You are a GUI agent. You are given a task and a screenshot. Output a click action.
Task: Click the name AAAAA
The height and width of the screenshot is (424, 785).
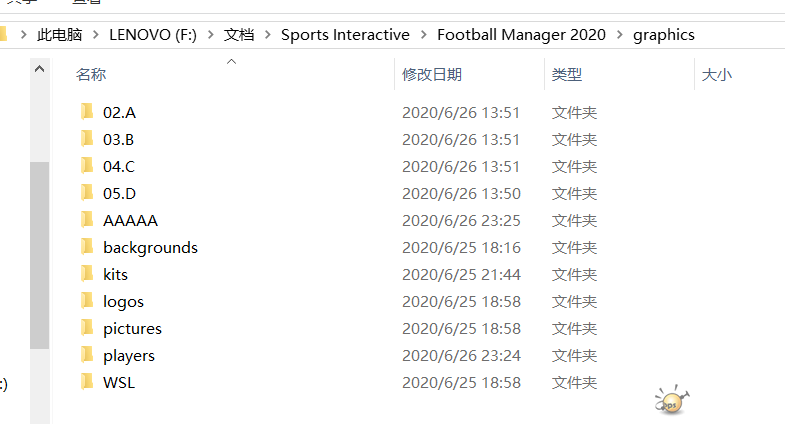[130, 221]
